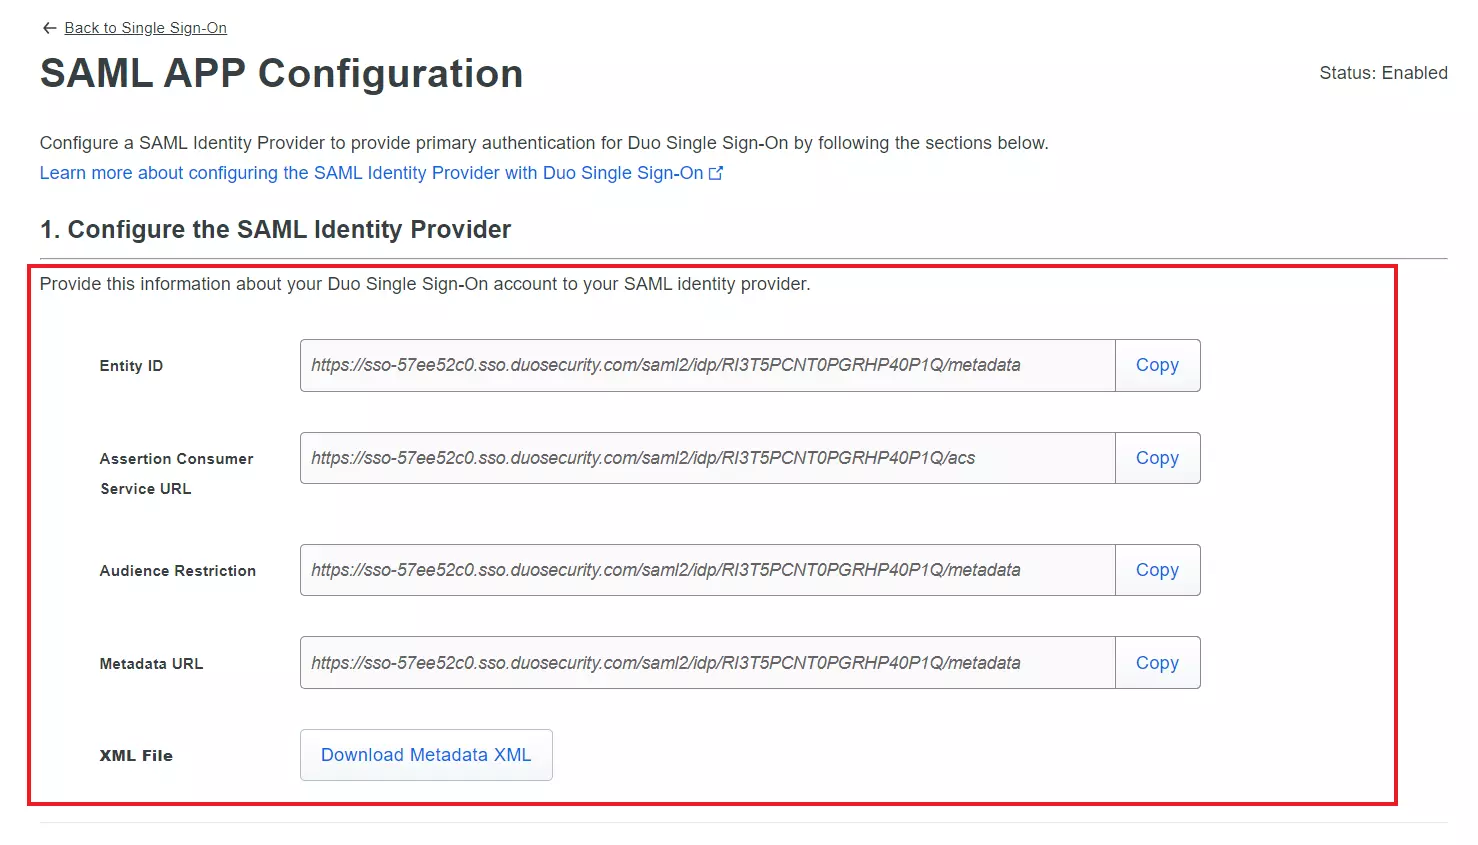Click the back arrow icon
1478x845 pixels.
click(x=49, y=28)
